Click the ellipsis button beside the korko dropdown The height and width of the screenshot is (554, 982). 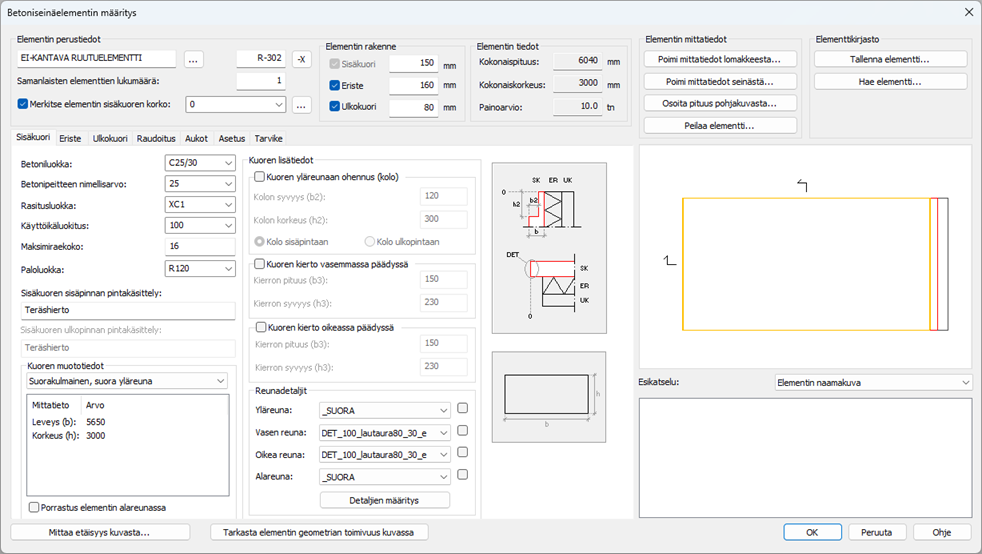[303, 104]
